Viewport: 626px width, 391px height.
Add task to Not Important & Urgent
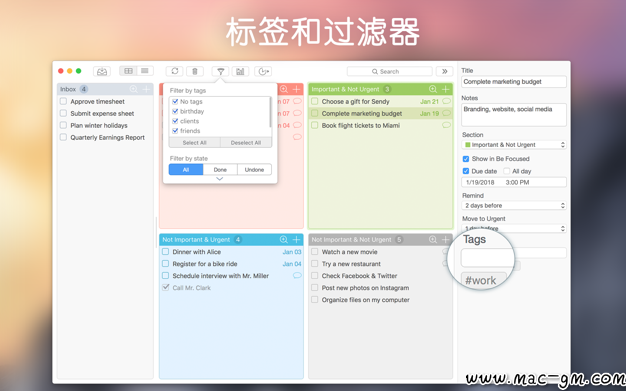296,240
